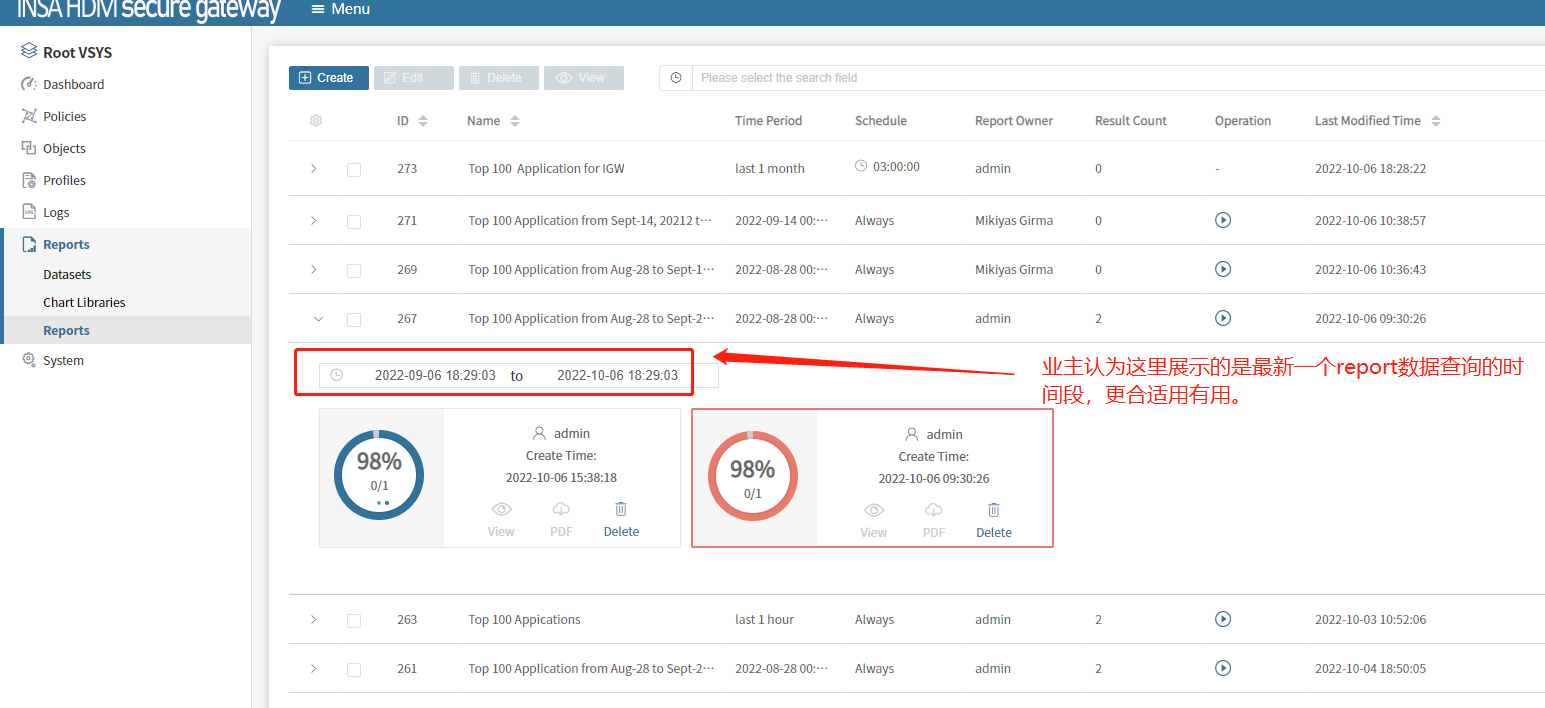Run report 271 using its play icon
This screenshot has height=708, width=1545.
[x=1222, y=220]
